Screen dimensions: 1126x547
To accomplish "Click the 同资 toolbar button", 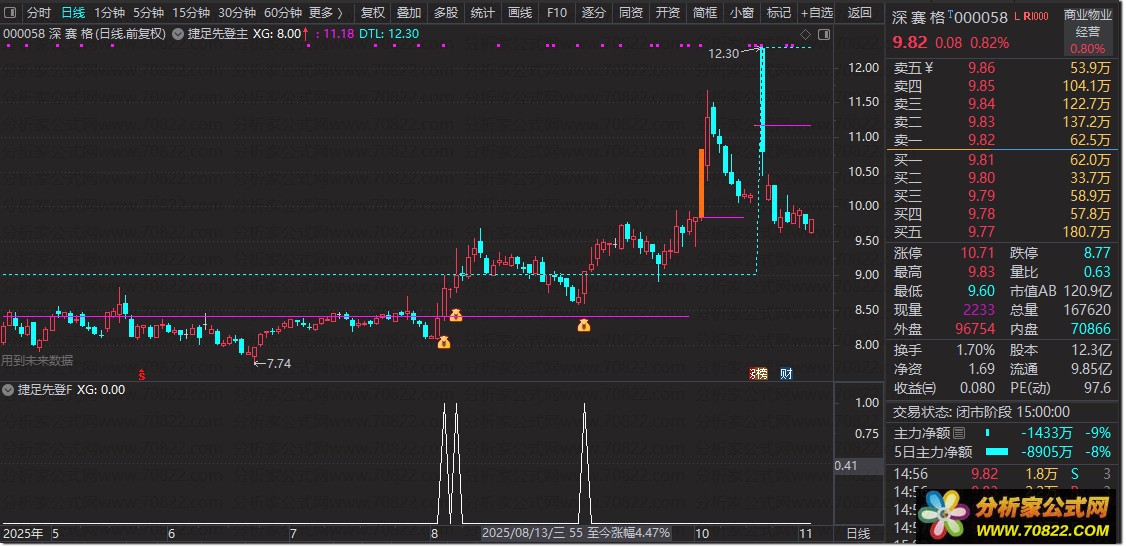I will pyautogui.click(x=631, y=12).
